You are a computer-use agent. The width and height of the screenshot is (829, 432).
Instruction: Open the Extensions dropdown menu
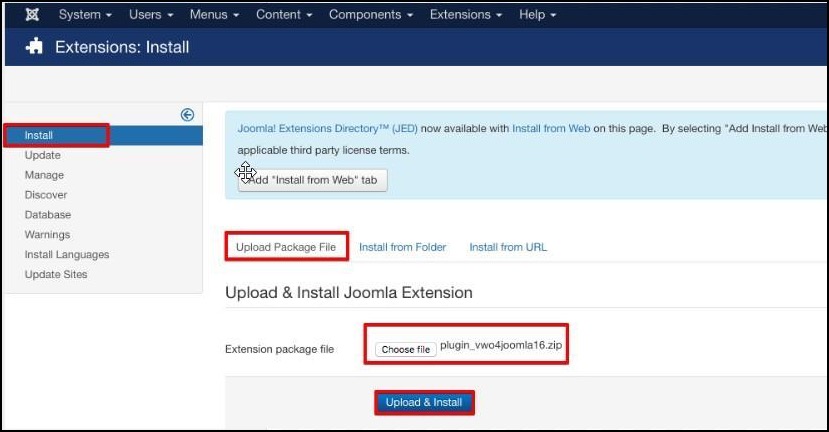pos(466,15)
